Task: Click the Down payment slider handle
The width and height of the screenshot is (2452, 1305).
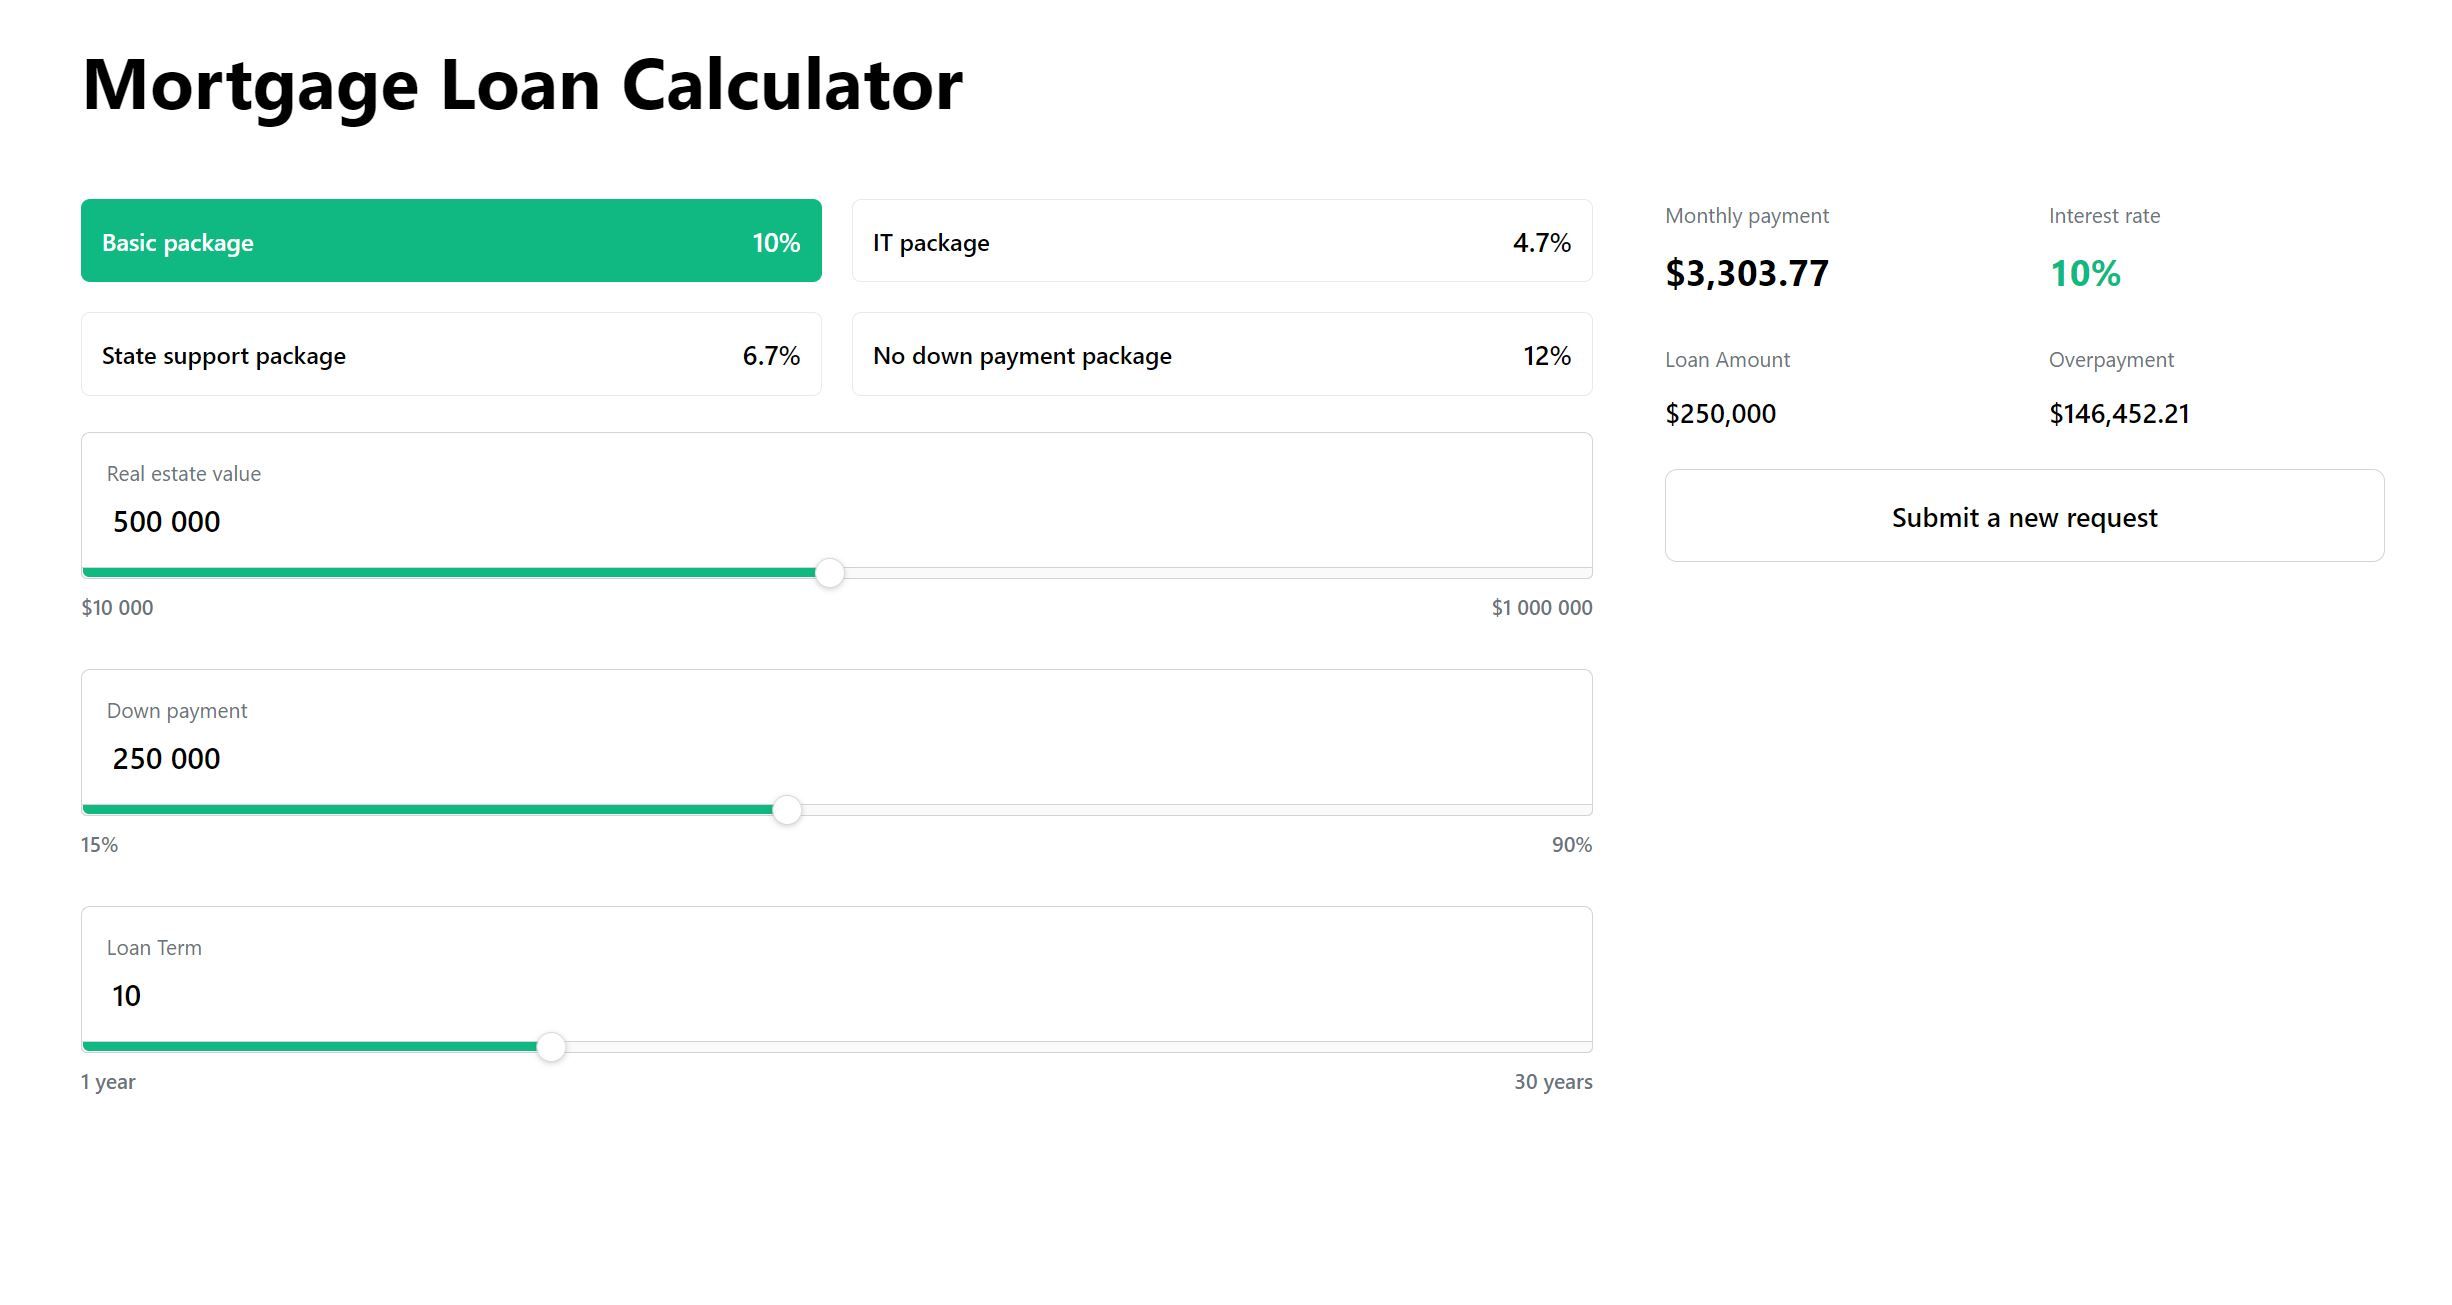Action: tap(787, 810)
